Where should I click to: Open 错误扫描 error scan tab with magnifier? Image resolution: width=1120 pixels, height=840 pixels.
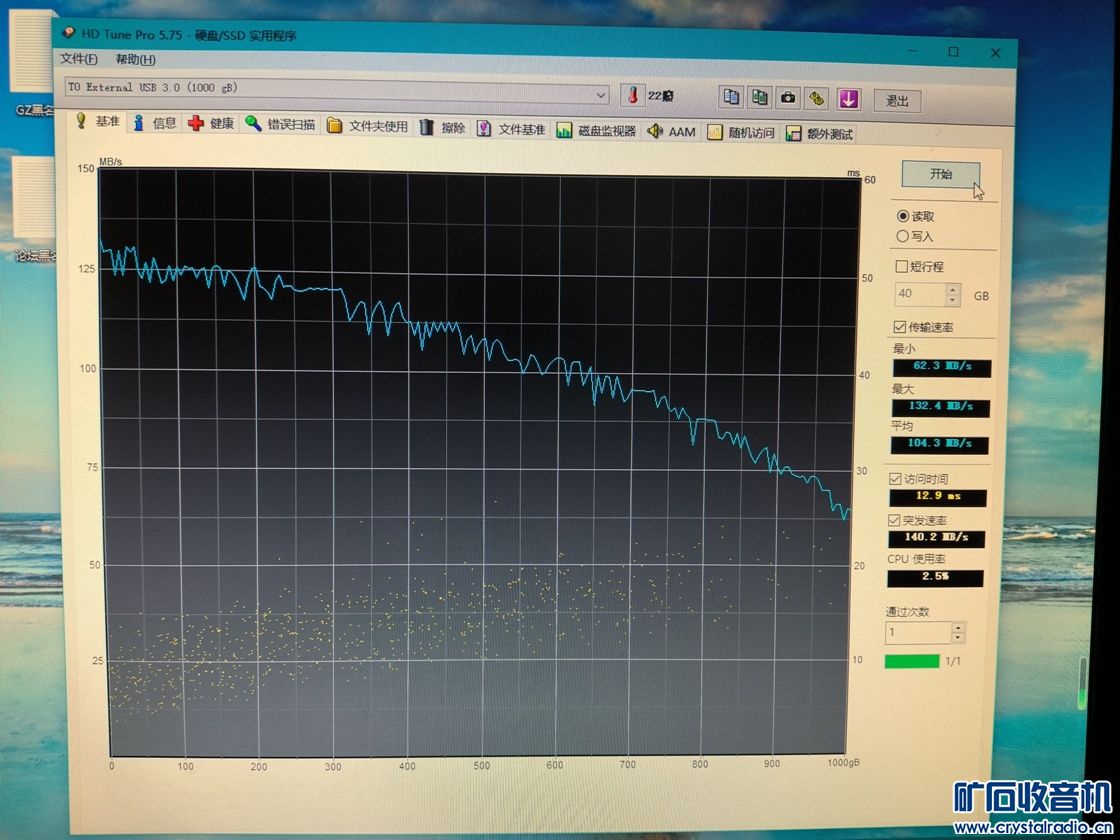(x=279, y=124)
